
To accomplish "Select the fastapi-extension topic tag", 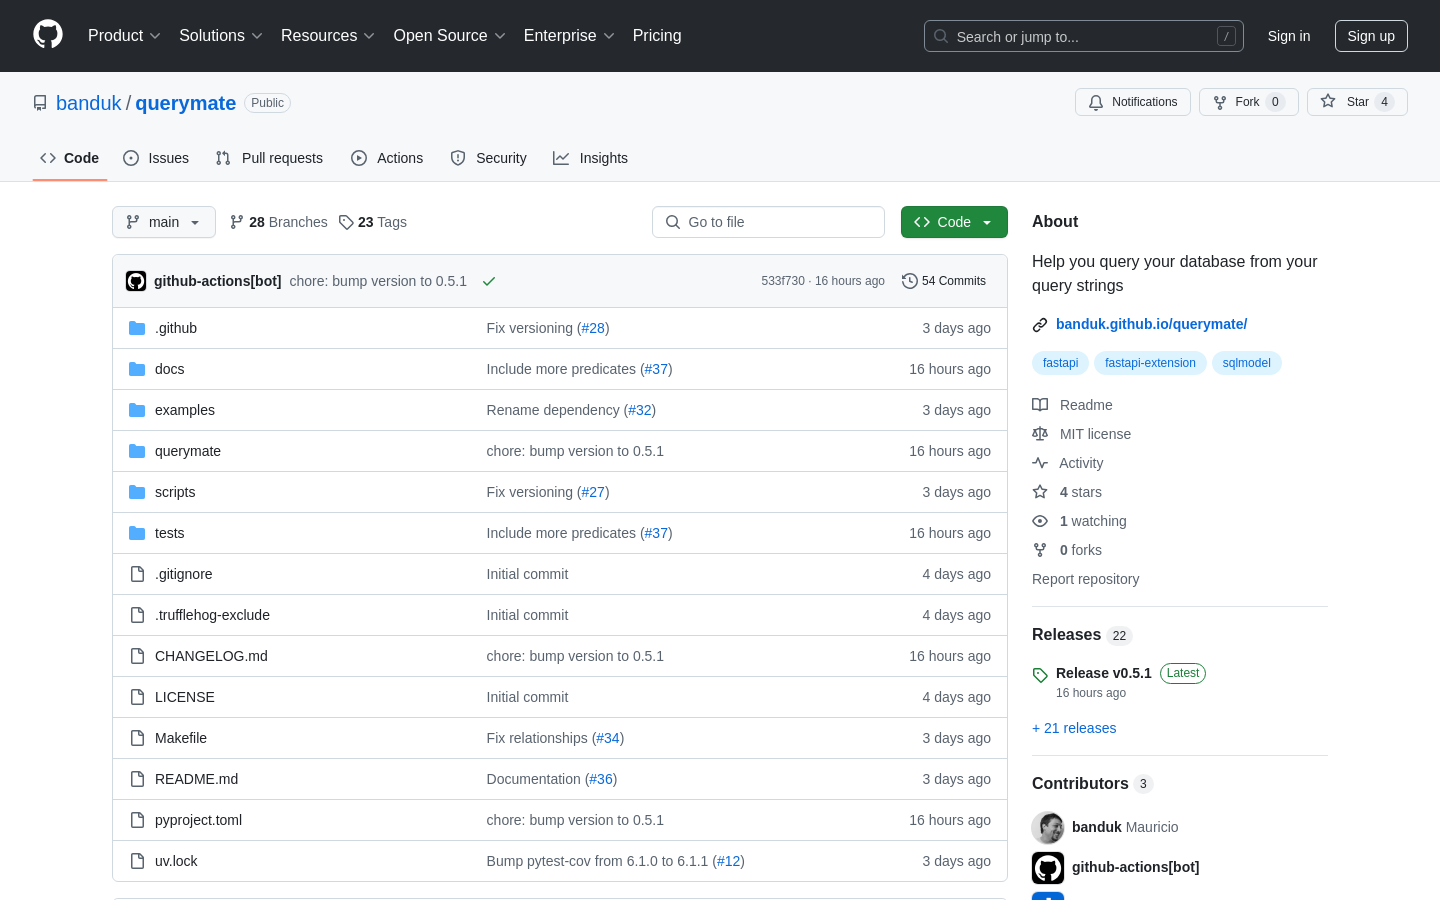I will coord(1150,363).
